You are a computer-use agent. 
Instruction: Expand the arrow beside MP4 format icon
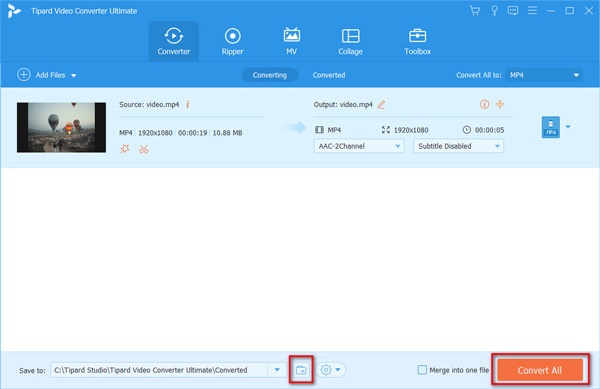(568, 127)
